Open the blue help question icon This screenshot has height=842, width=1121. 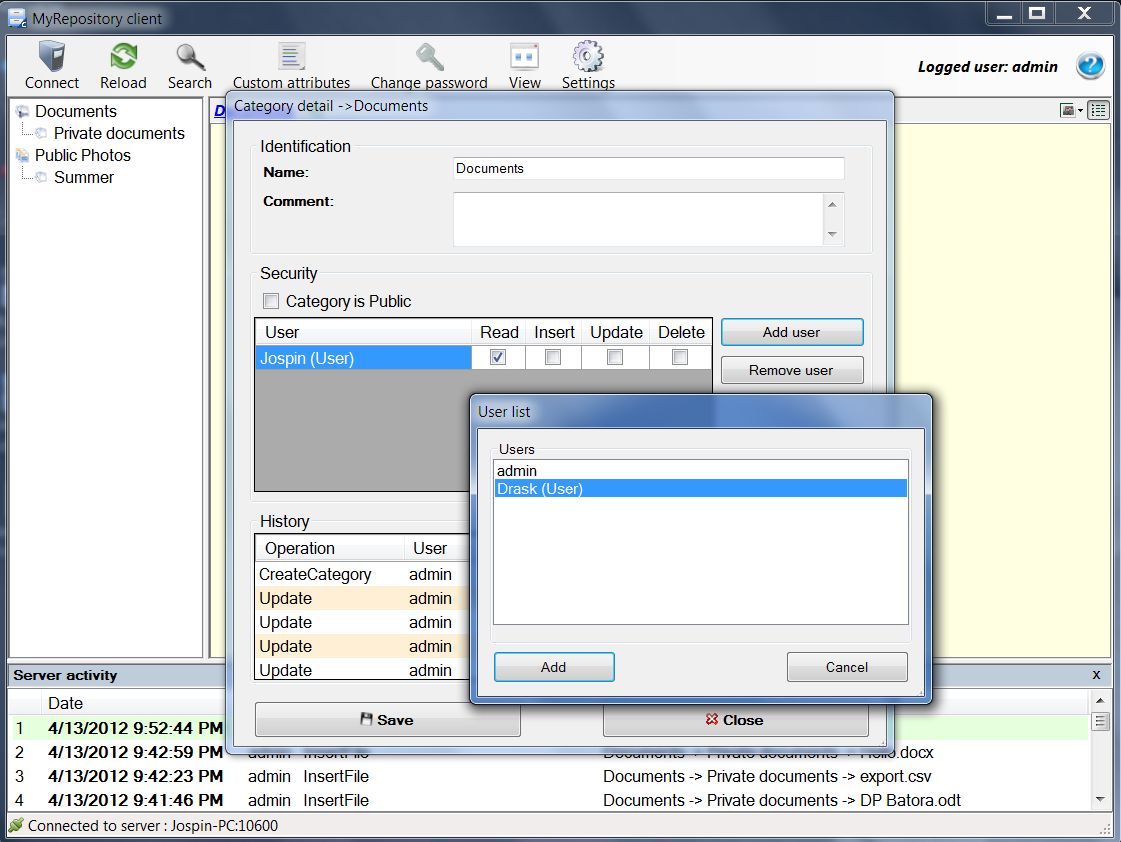pos(1091,66)
